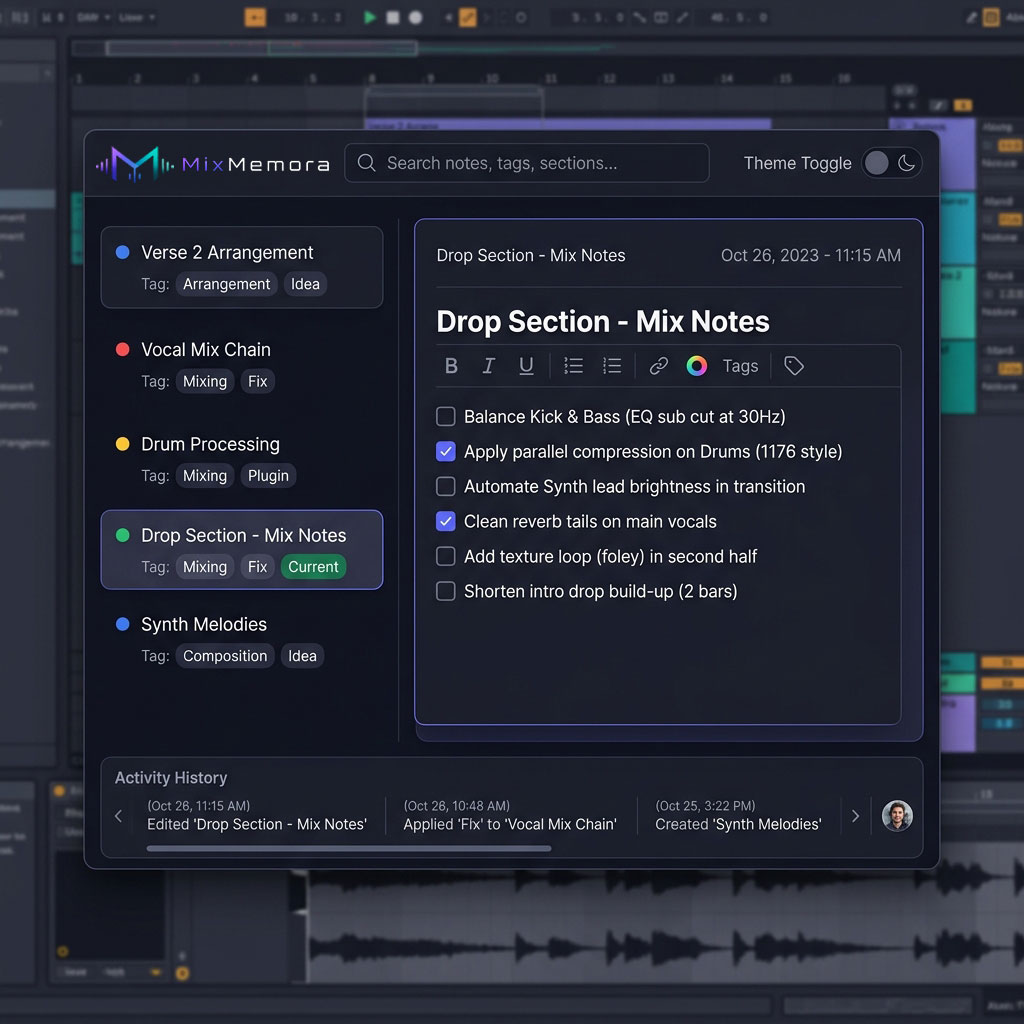Click the Tags button in editor toolbar
Image resolution: width=1024 pixels, height=1024 pixels.
tap(740, 366)
